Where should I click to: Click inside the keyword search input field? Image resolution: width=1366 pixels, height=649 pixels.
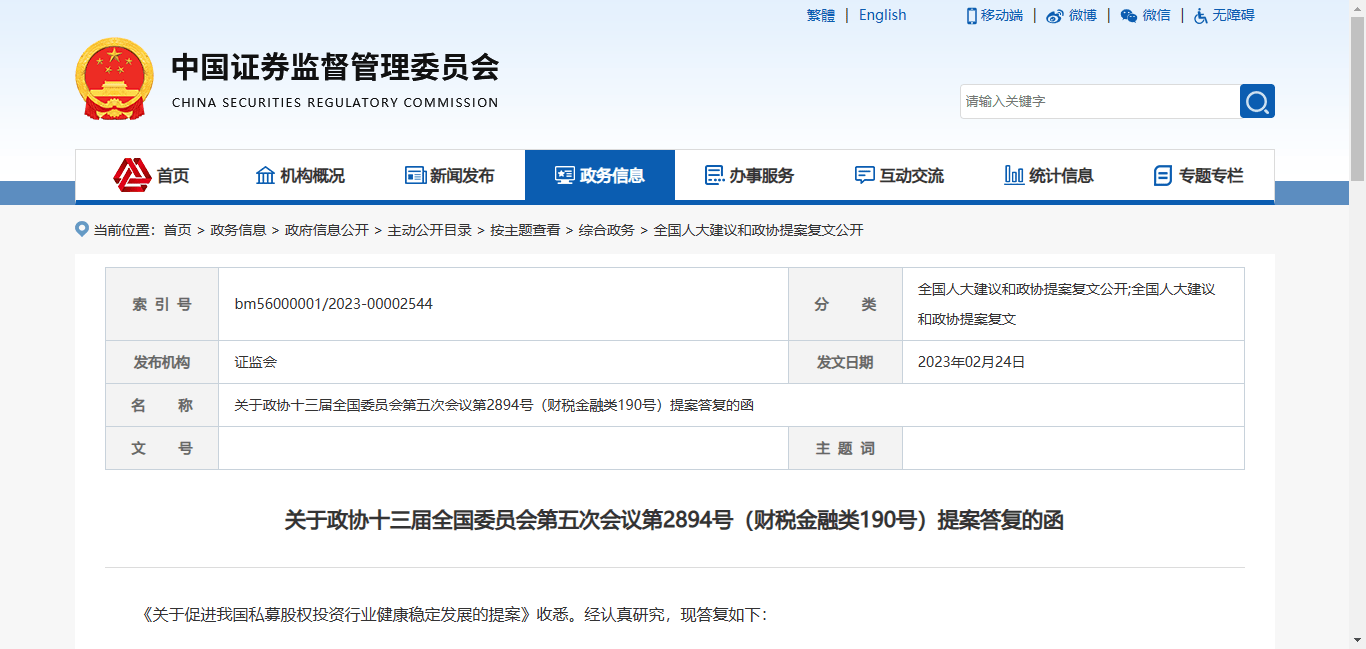coord(1090,101)
